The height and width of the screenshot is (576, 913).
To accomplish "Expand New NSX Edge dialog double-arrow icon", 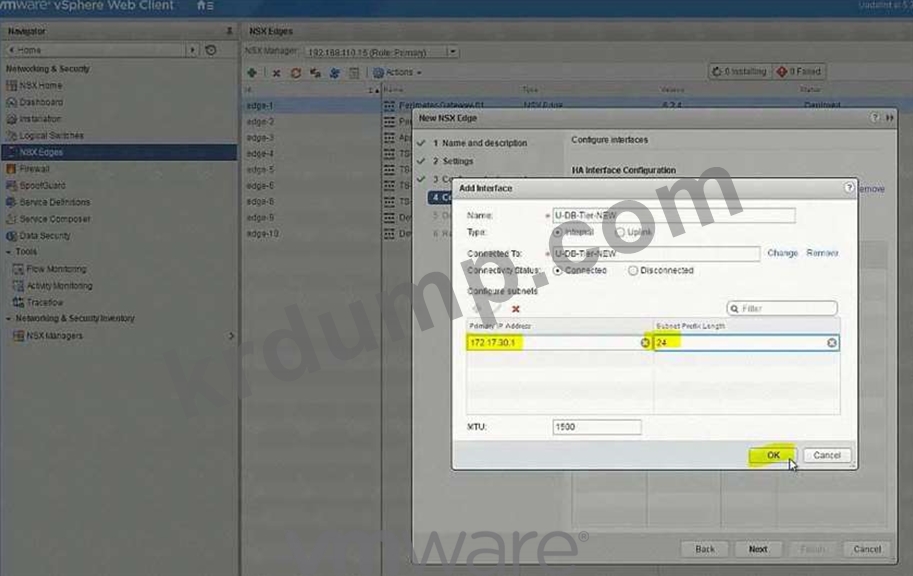I will (x=890, y=118).
